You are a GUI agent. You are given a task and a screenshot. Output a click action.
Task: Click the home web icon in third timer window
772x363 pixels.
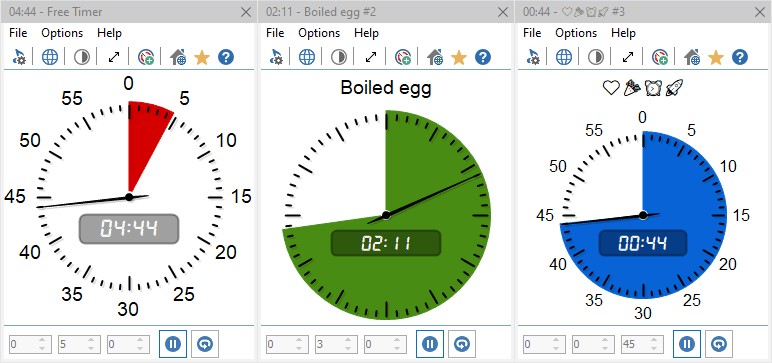pos(692,57)
